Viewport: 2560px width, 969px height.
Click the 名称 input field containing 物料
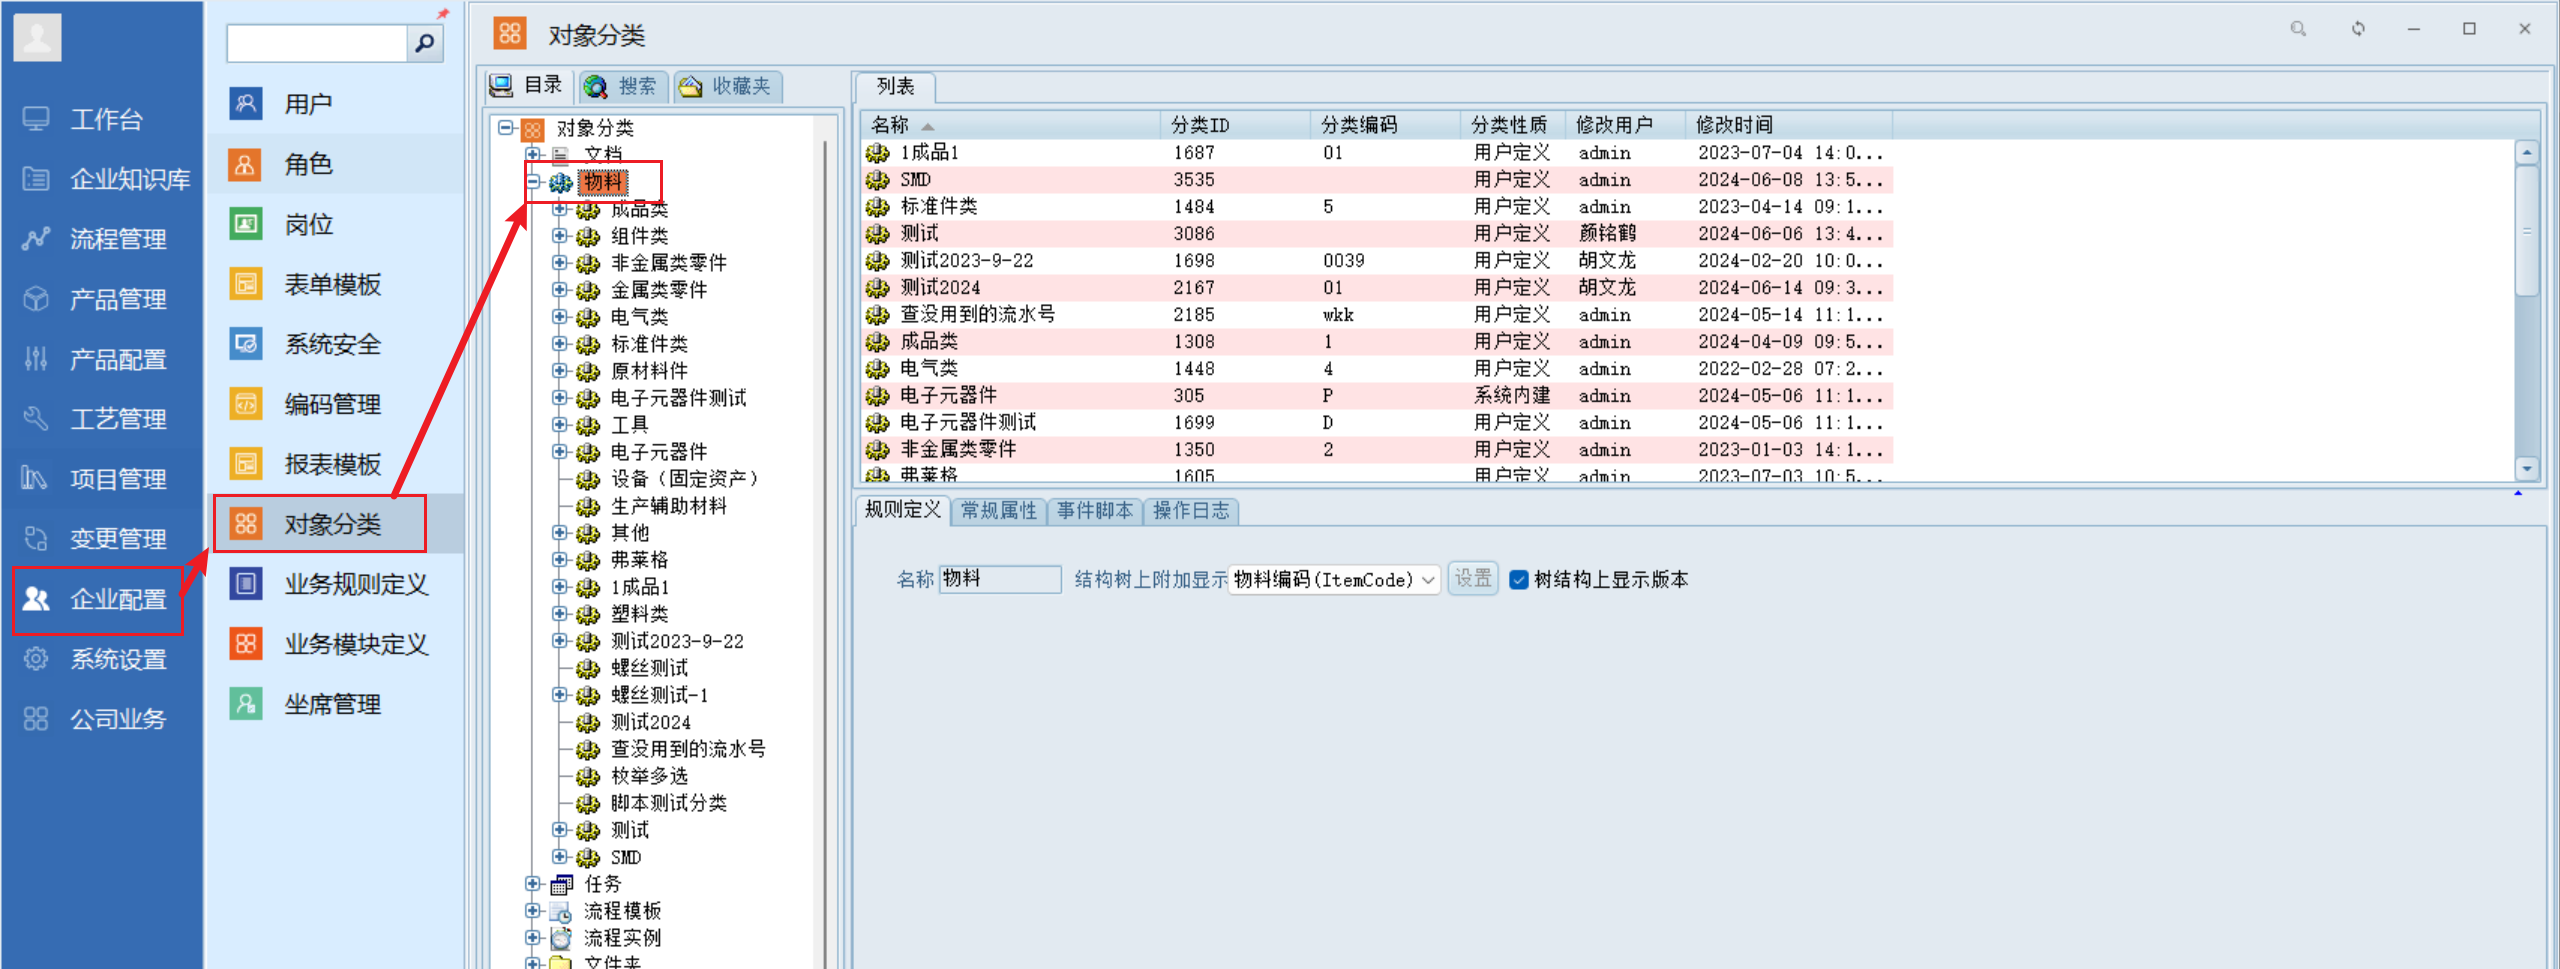click(x=1000, y=579)
